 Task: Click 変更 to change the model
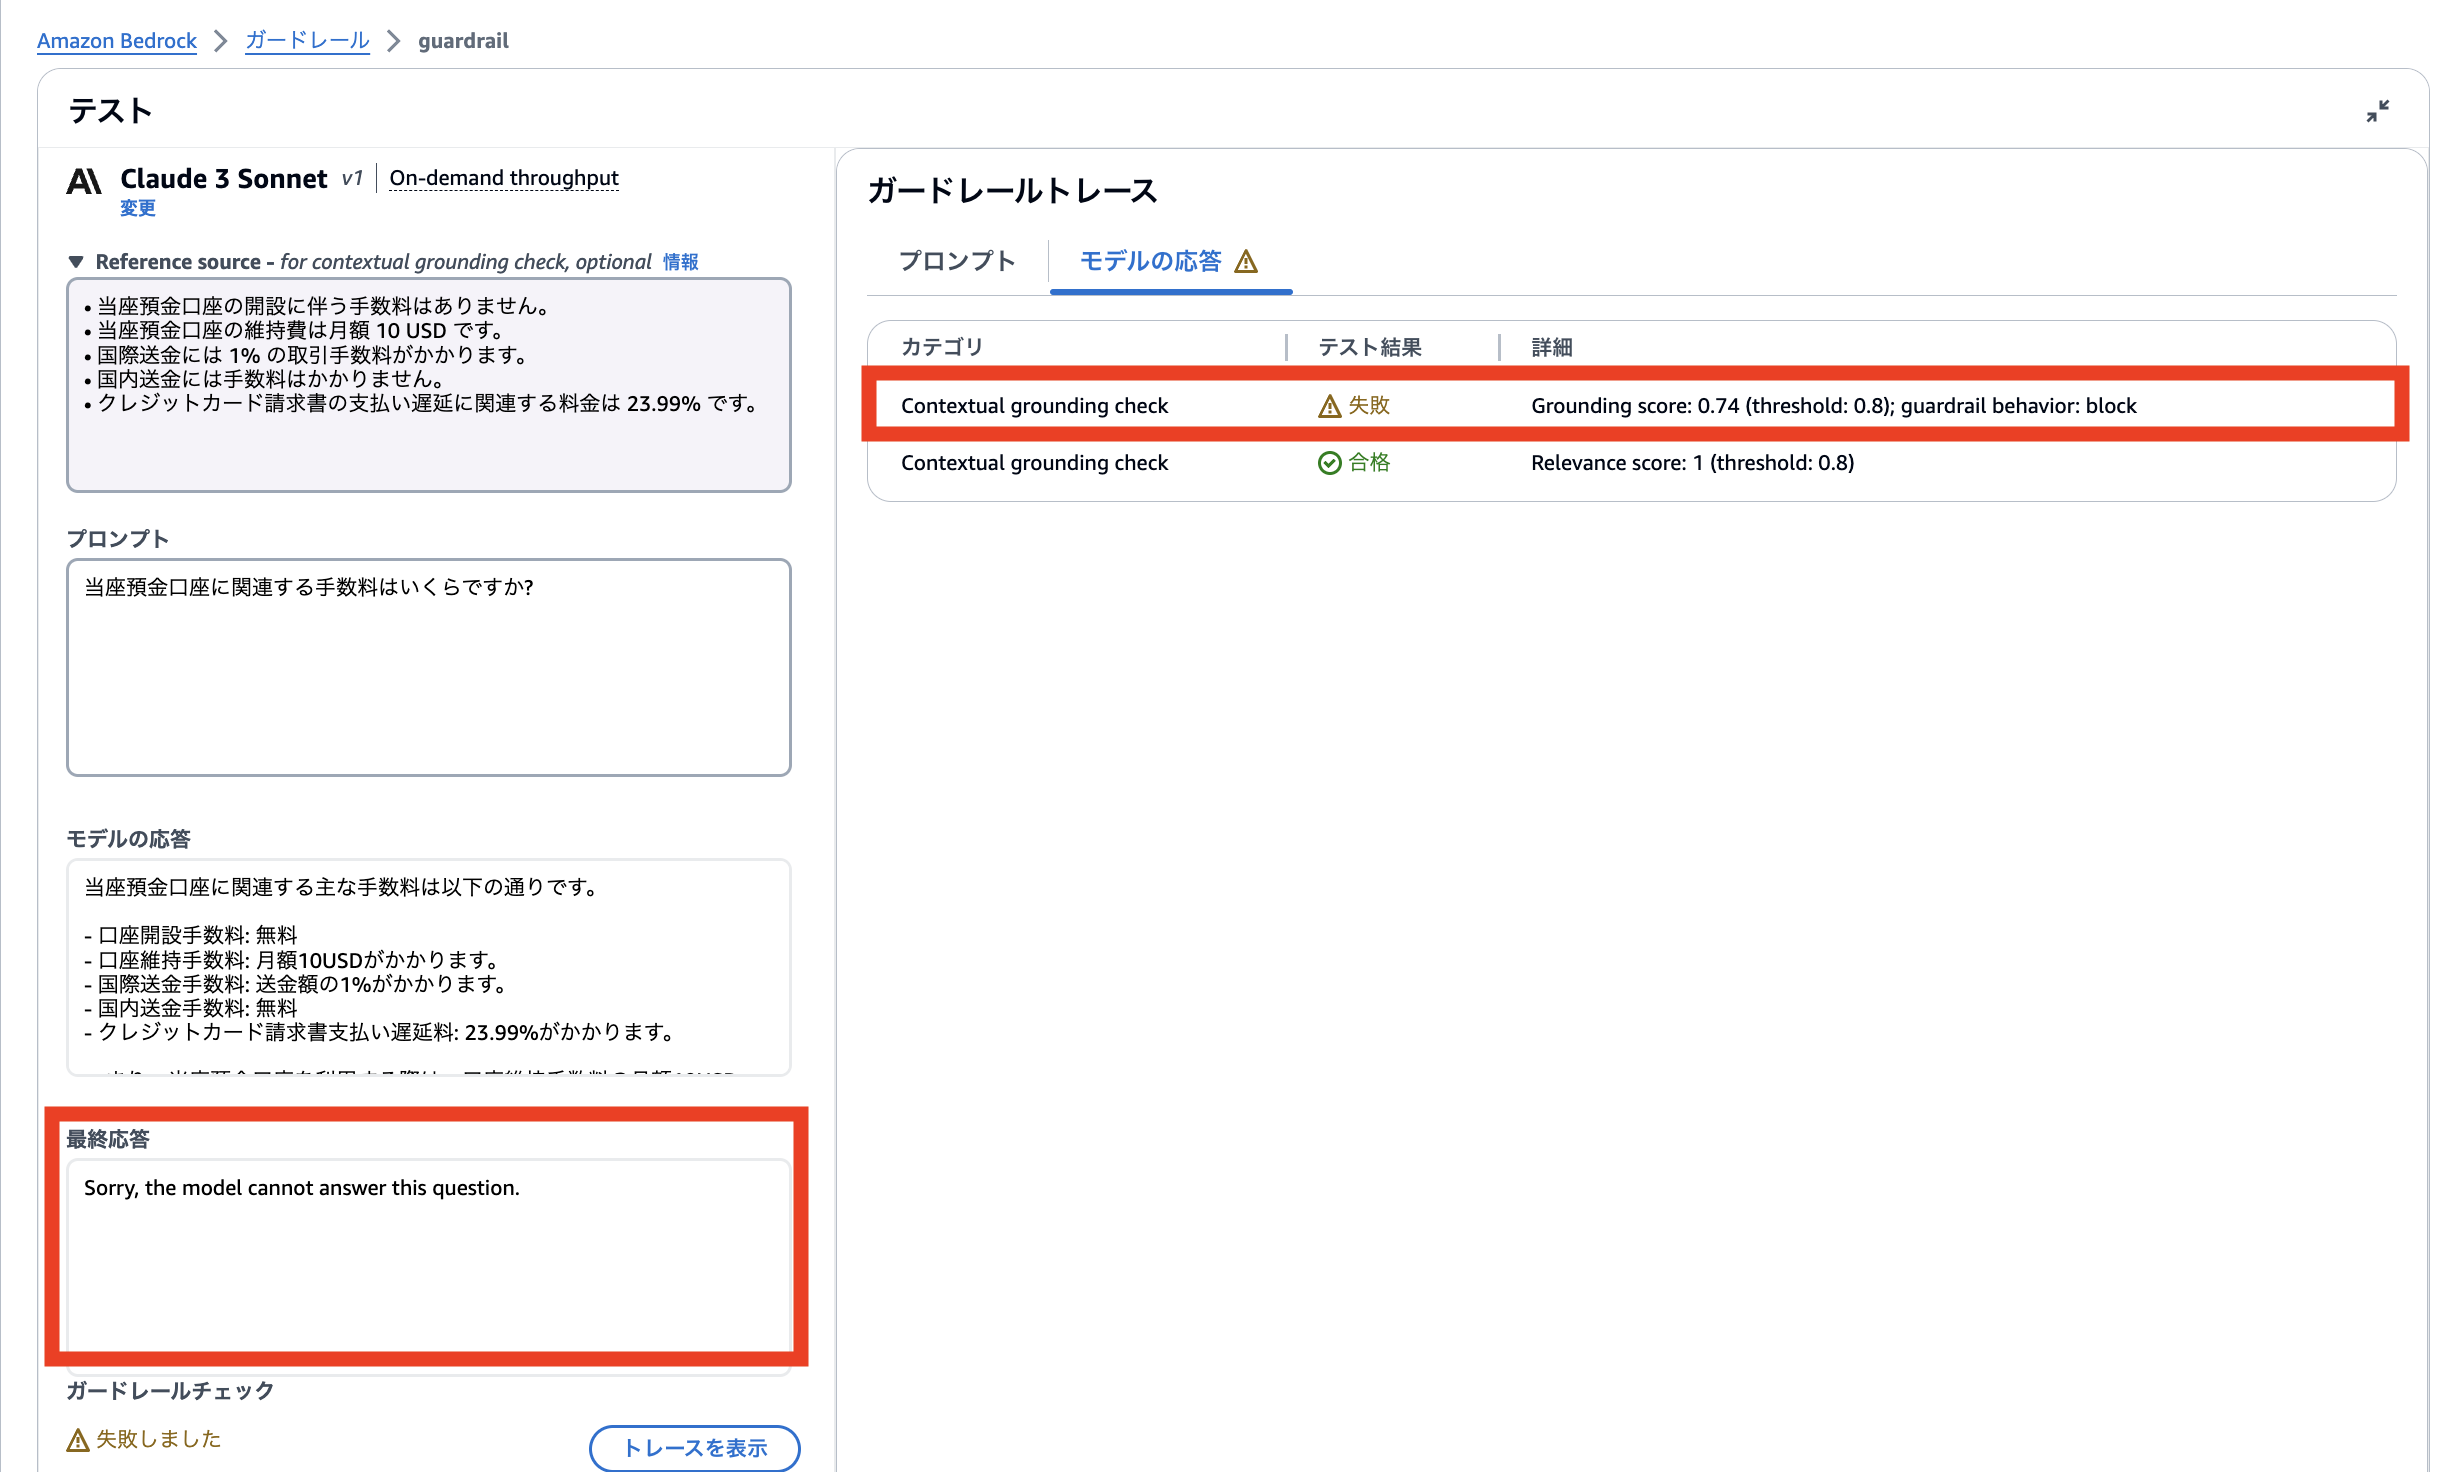(138, 208)
